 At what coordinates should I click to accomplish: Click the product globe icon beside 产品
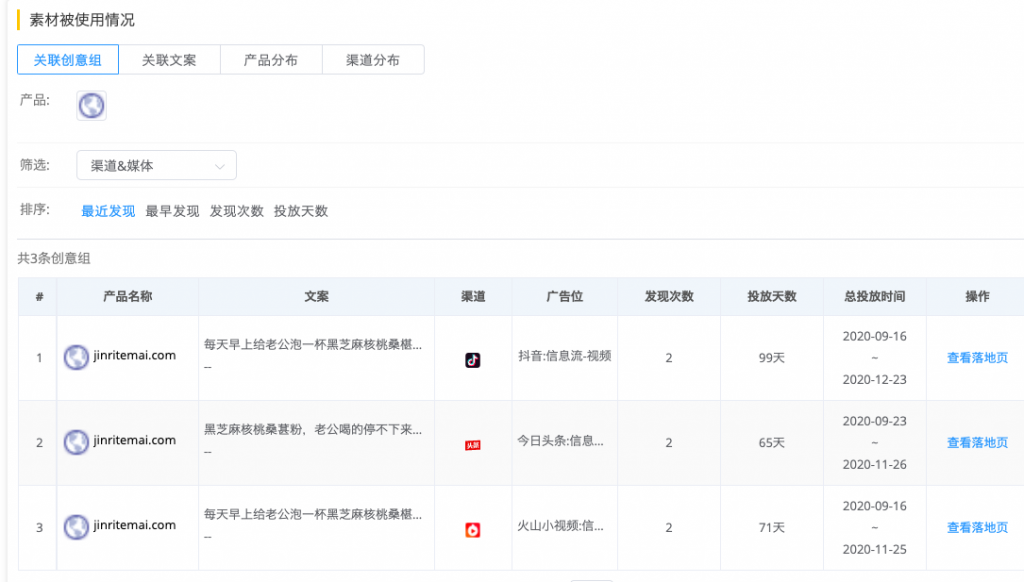click(91, 105)
